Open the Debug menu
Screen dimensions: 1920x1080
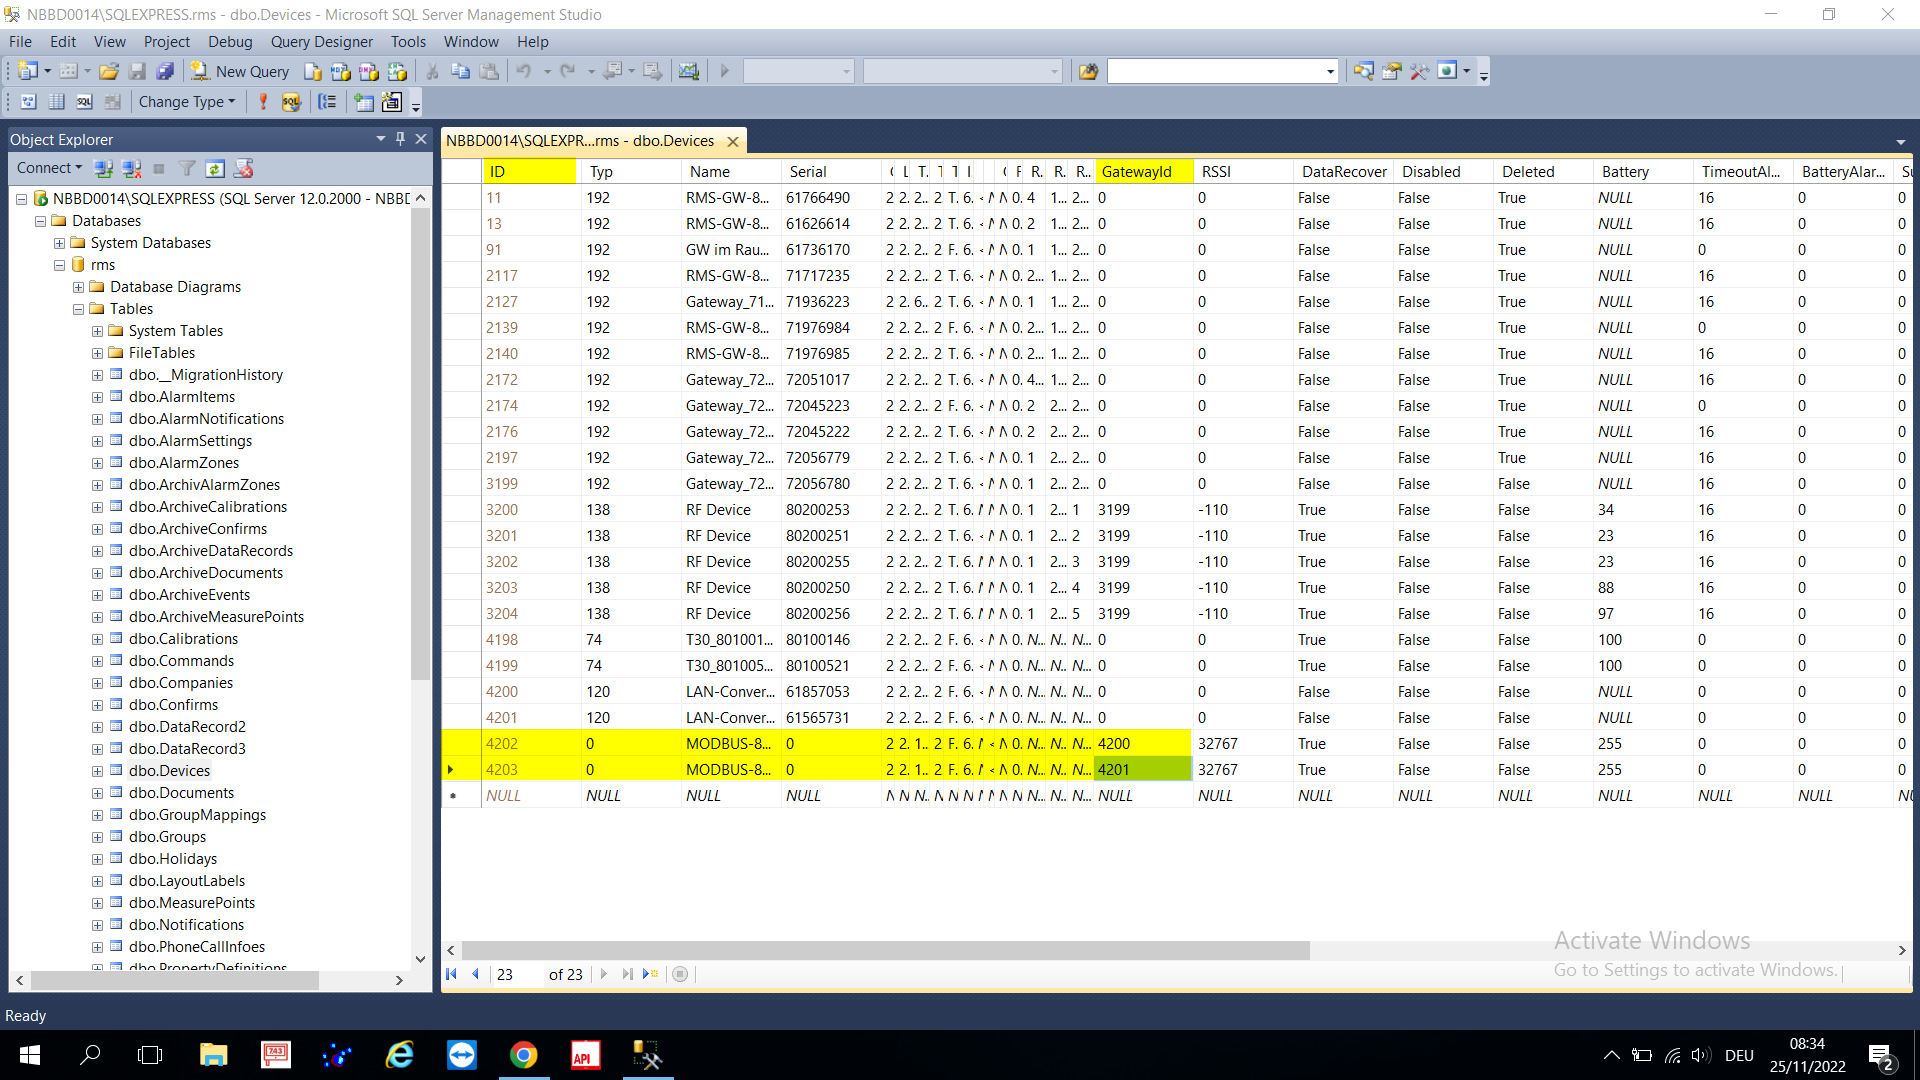tap(230, 42)
